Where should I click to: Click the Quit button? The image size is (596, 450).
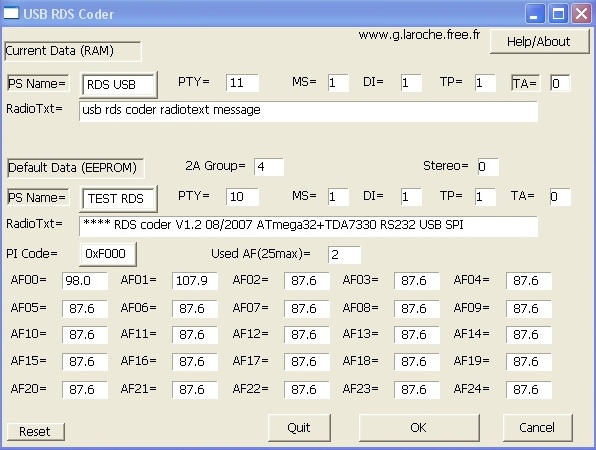299,428
